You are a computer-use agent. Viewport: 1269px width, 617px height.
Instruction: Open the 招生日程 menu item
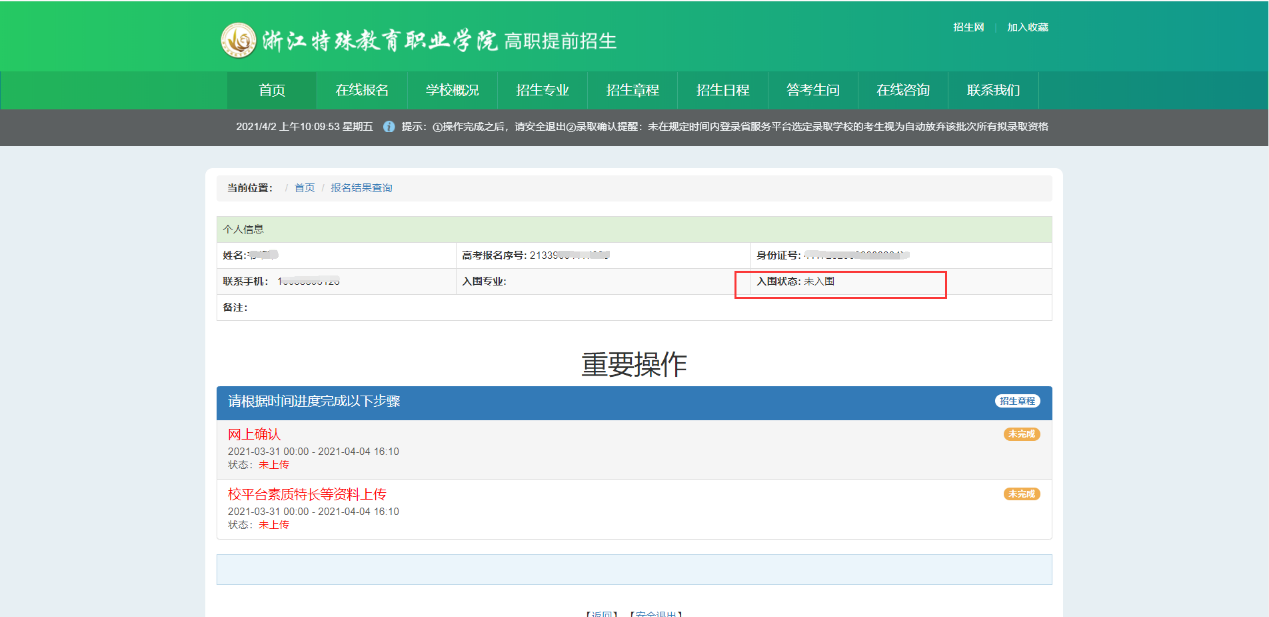click(x=722, y=90)
